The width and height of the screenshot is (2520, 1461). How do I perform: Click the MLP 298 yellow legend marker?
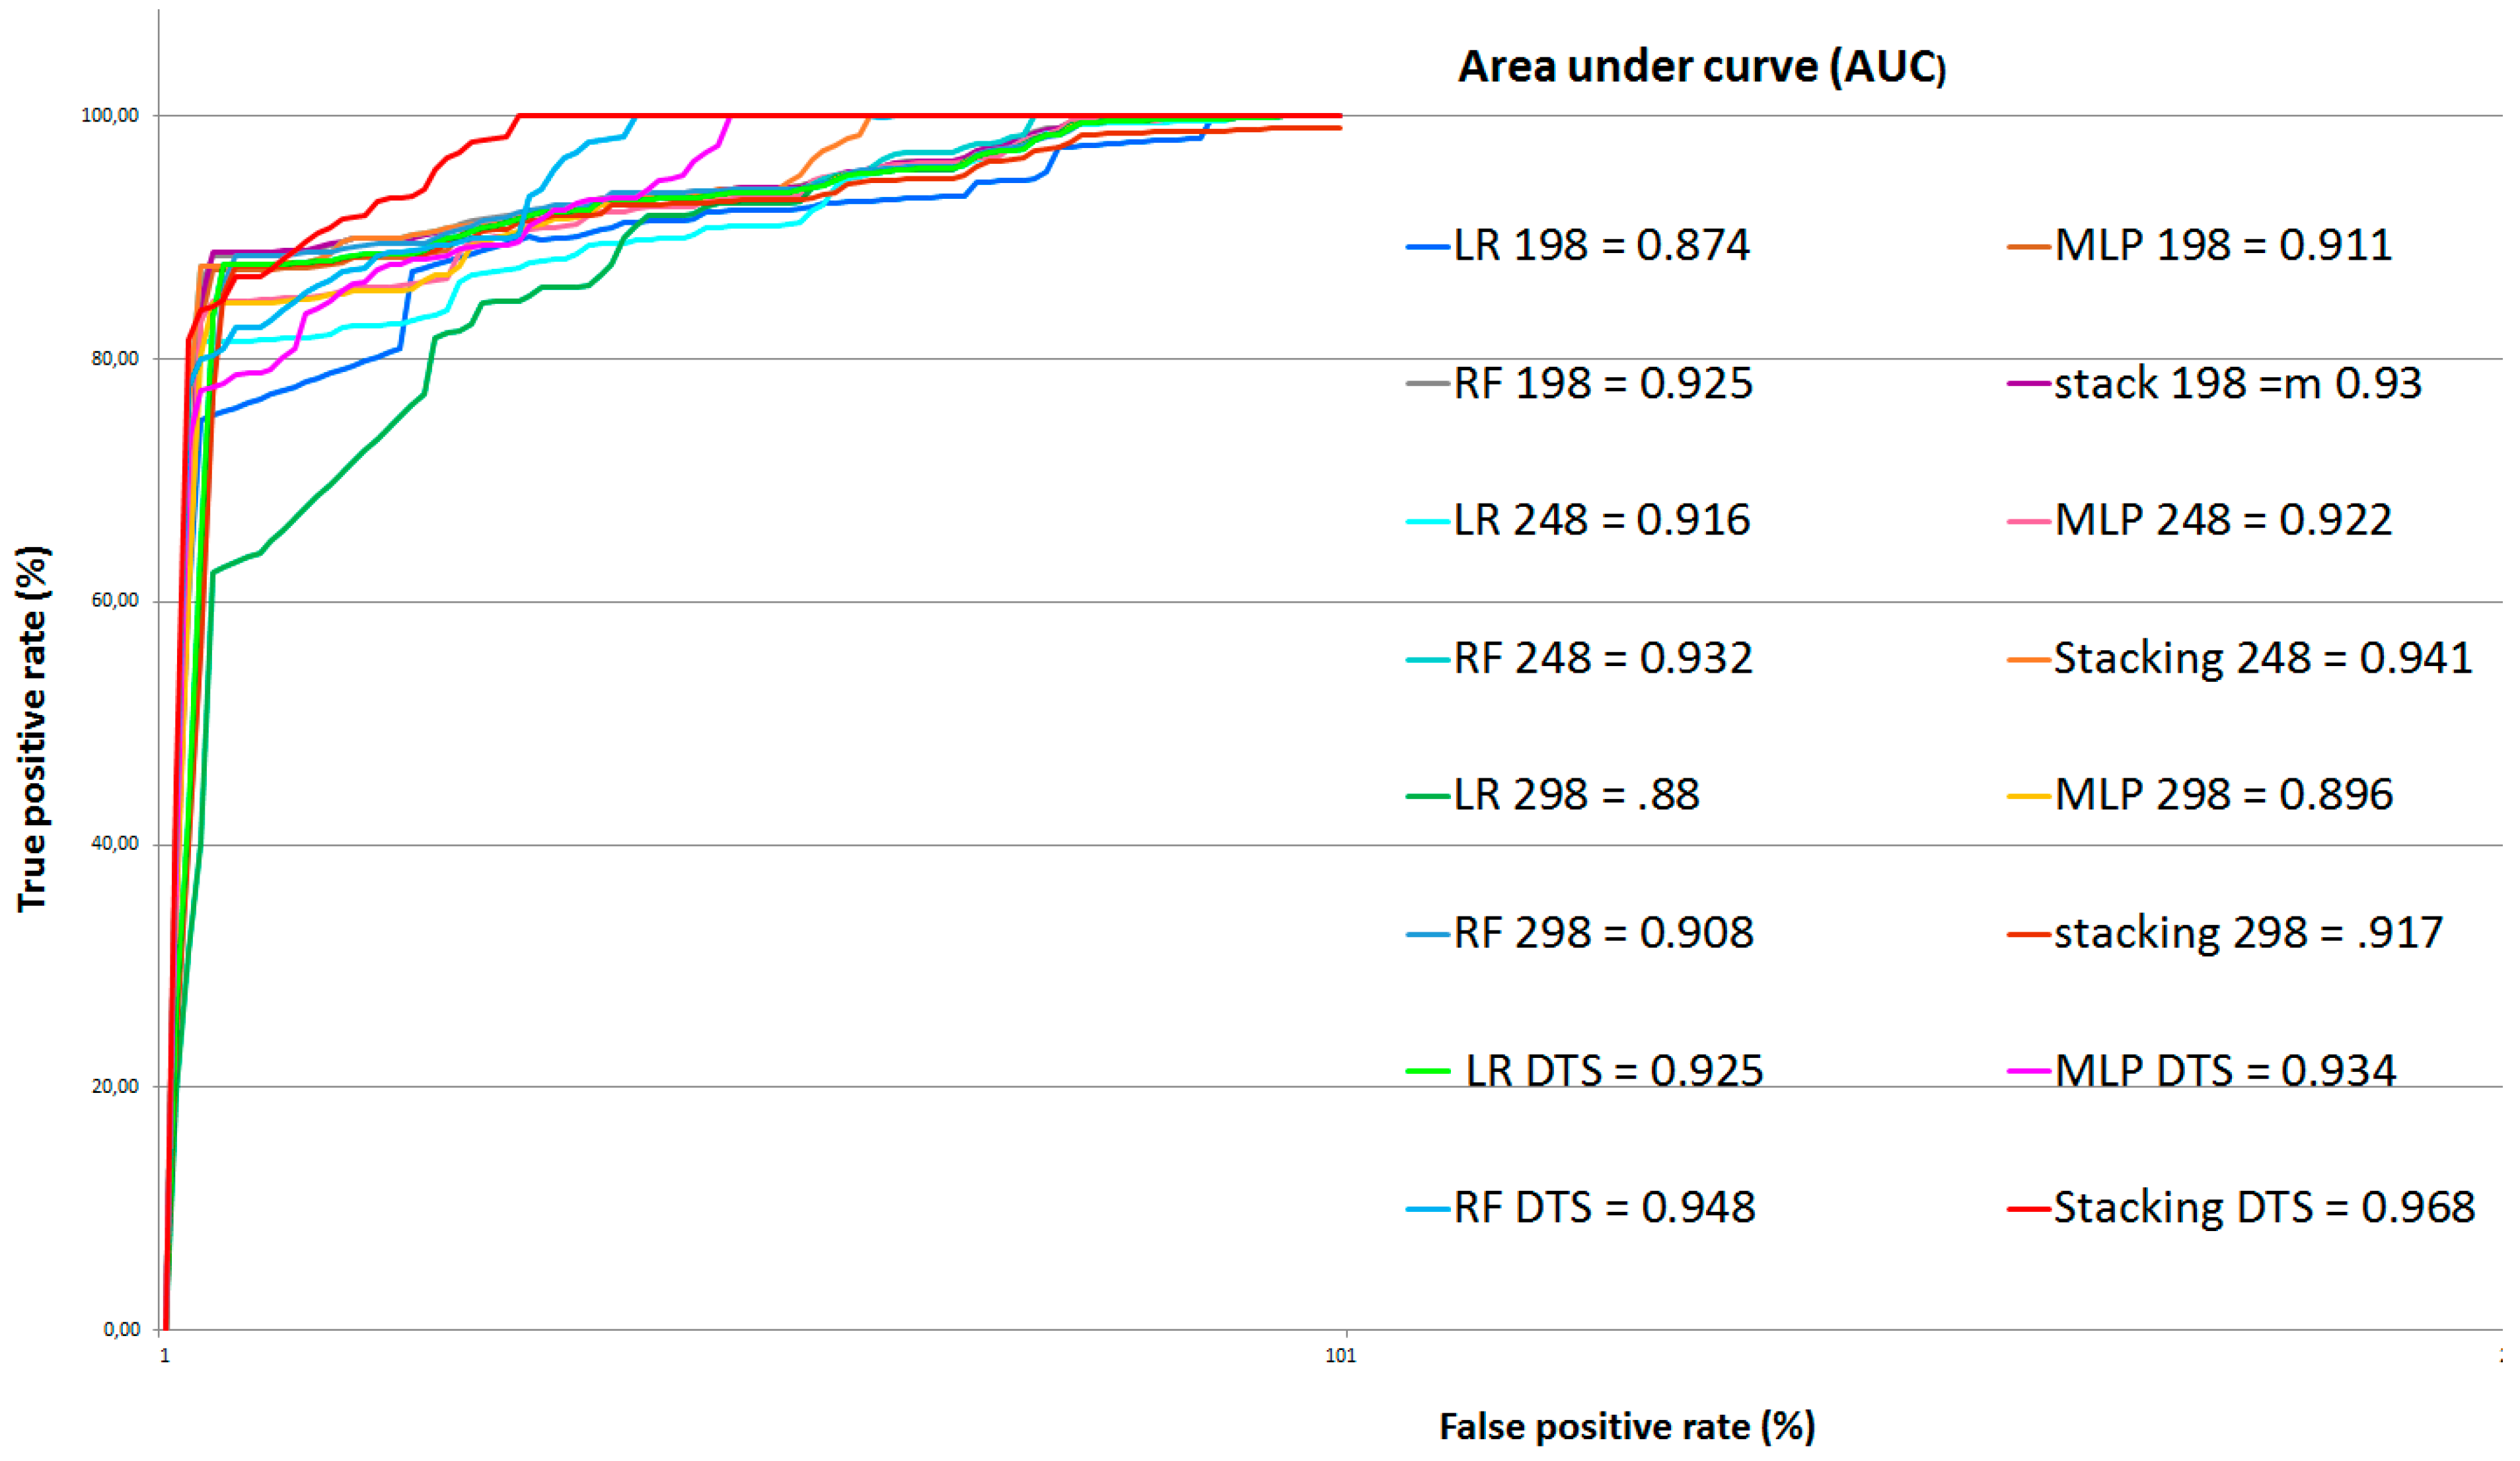(x=2028, y=797)
